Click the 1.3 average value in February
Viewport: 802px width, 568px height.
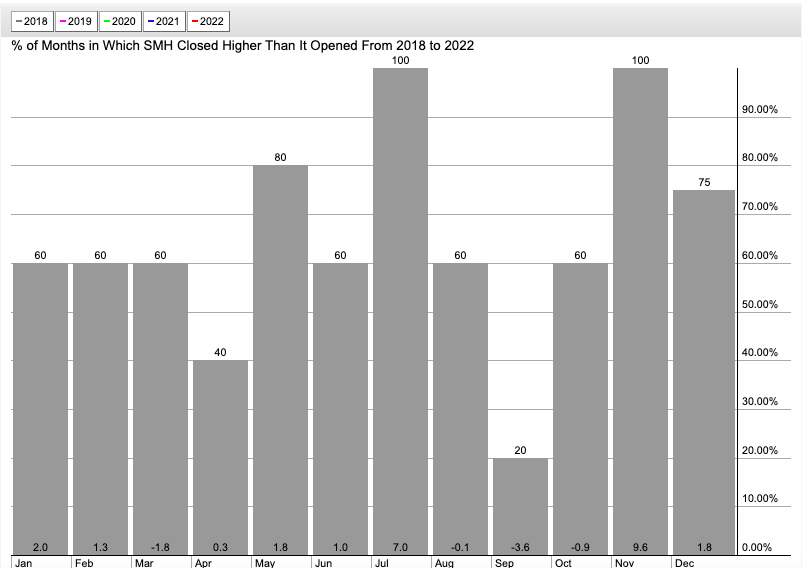click(100, 548)
